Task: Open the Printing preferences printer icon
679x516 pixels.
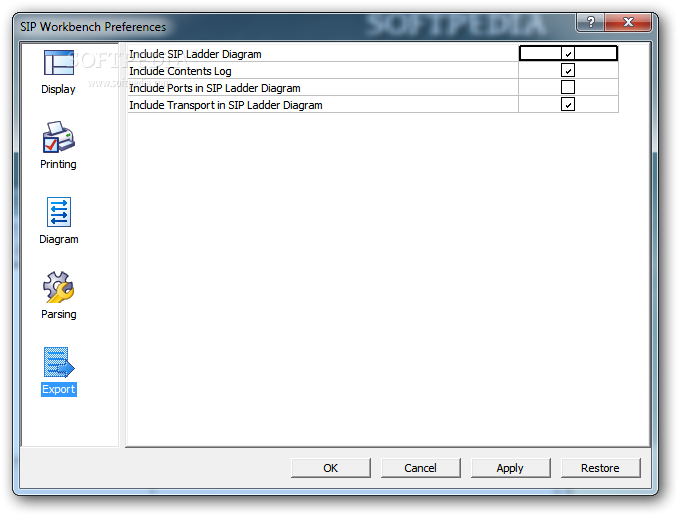Action: pos(58,137)
